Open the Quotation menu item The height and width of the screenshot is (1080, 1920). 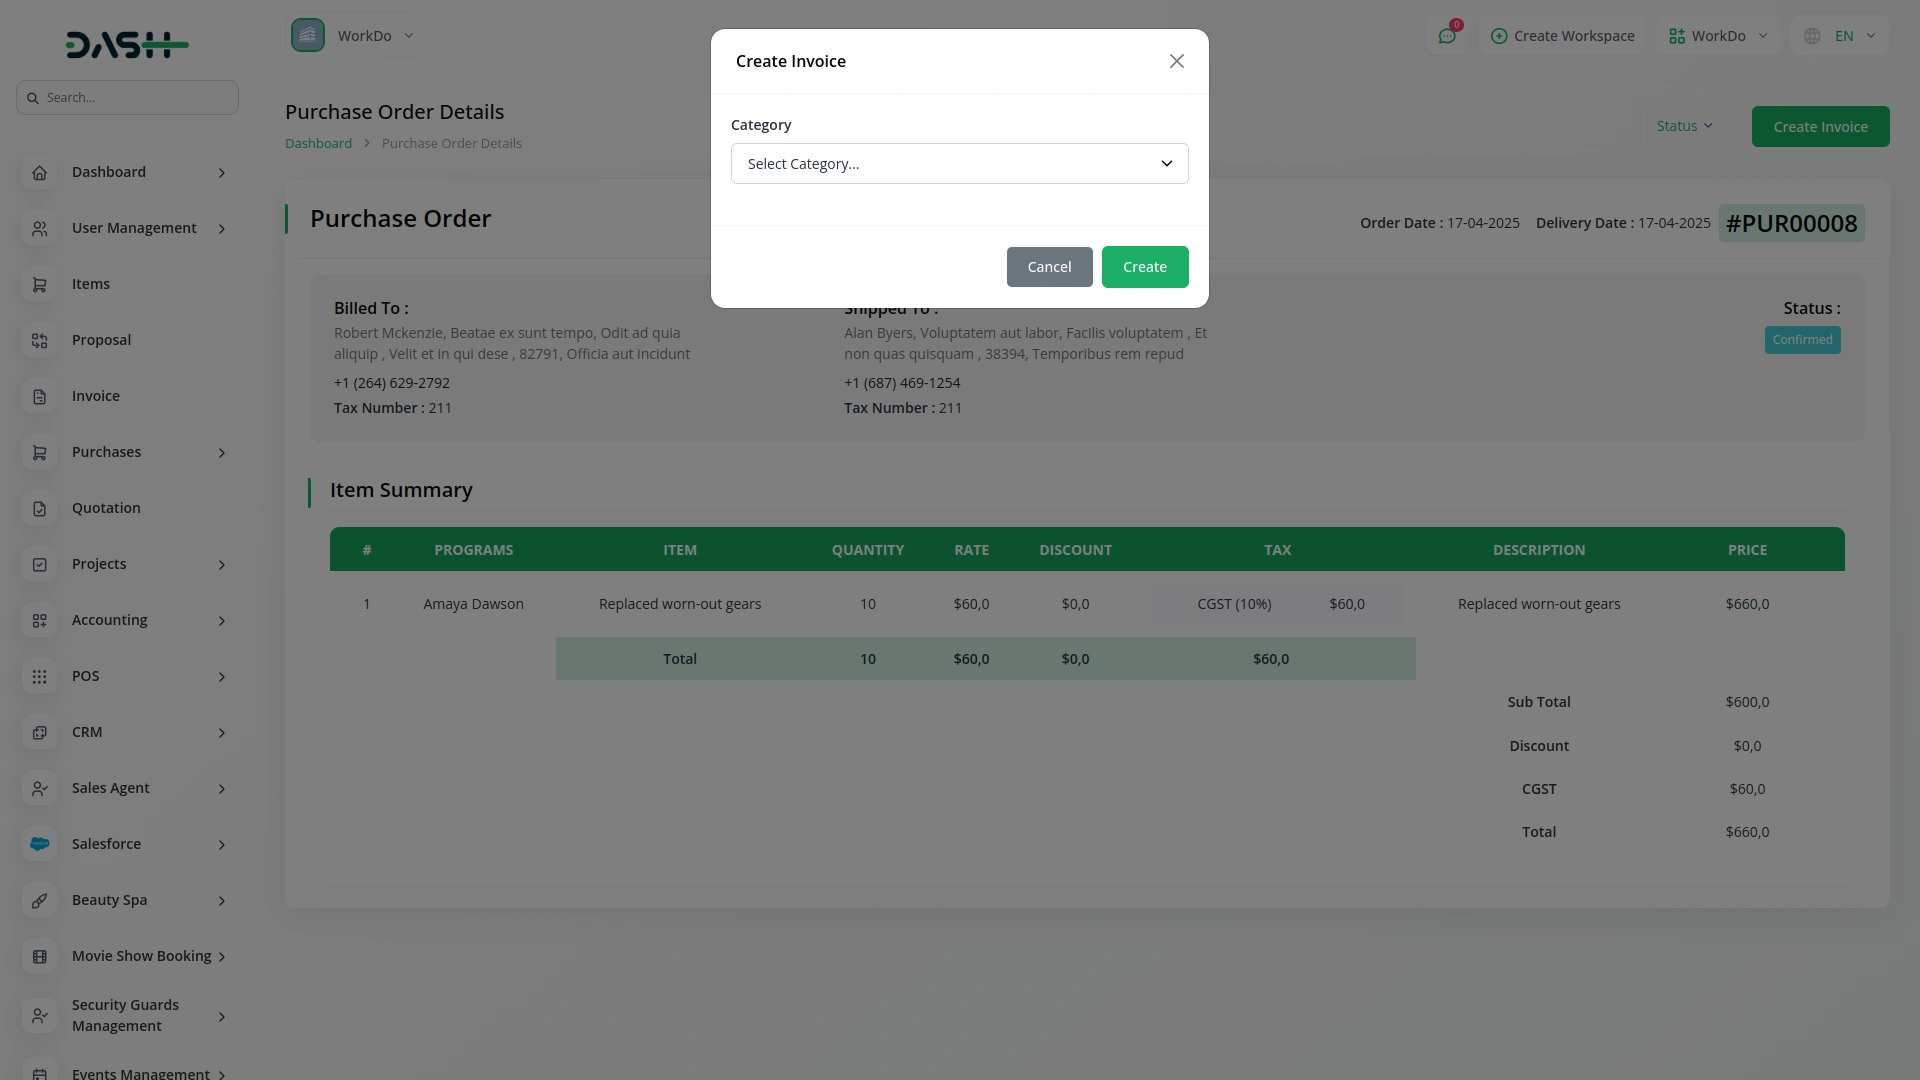(106, 508)
